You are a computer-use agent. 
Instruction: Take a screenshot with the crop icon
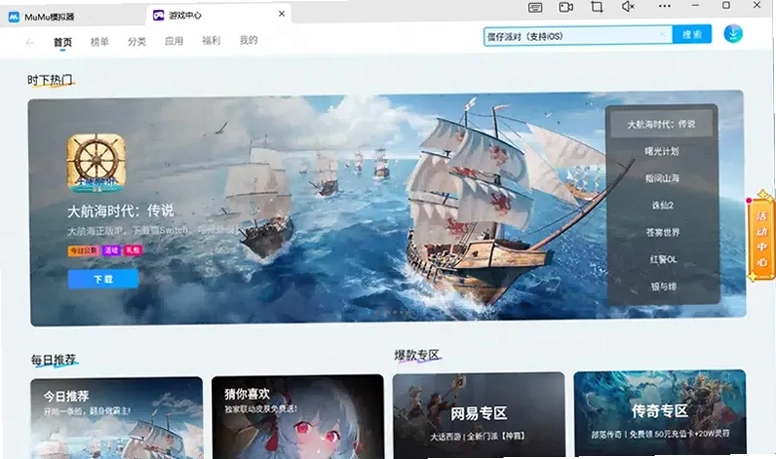pos(597,6)
